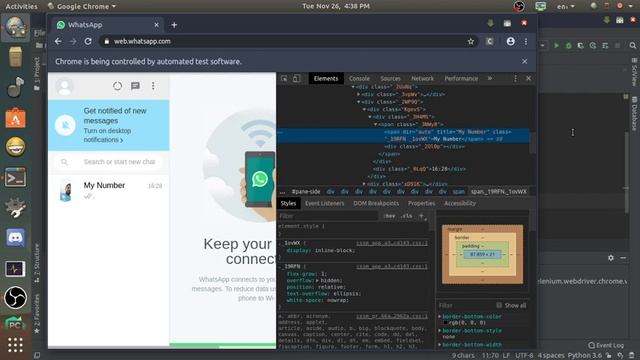Screen dimensions: 640x360
Task: Go back with Chrome's back arrow
Action: (58, 41)
